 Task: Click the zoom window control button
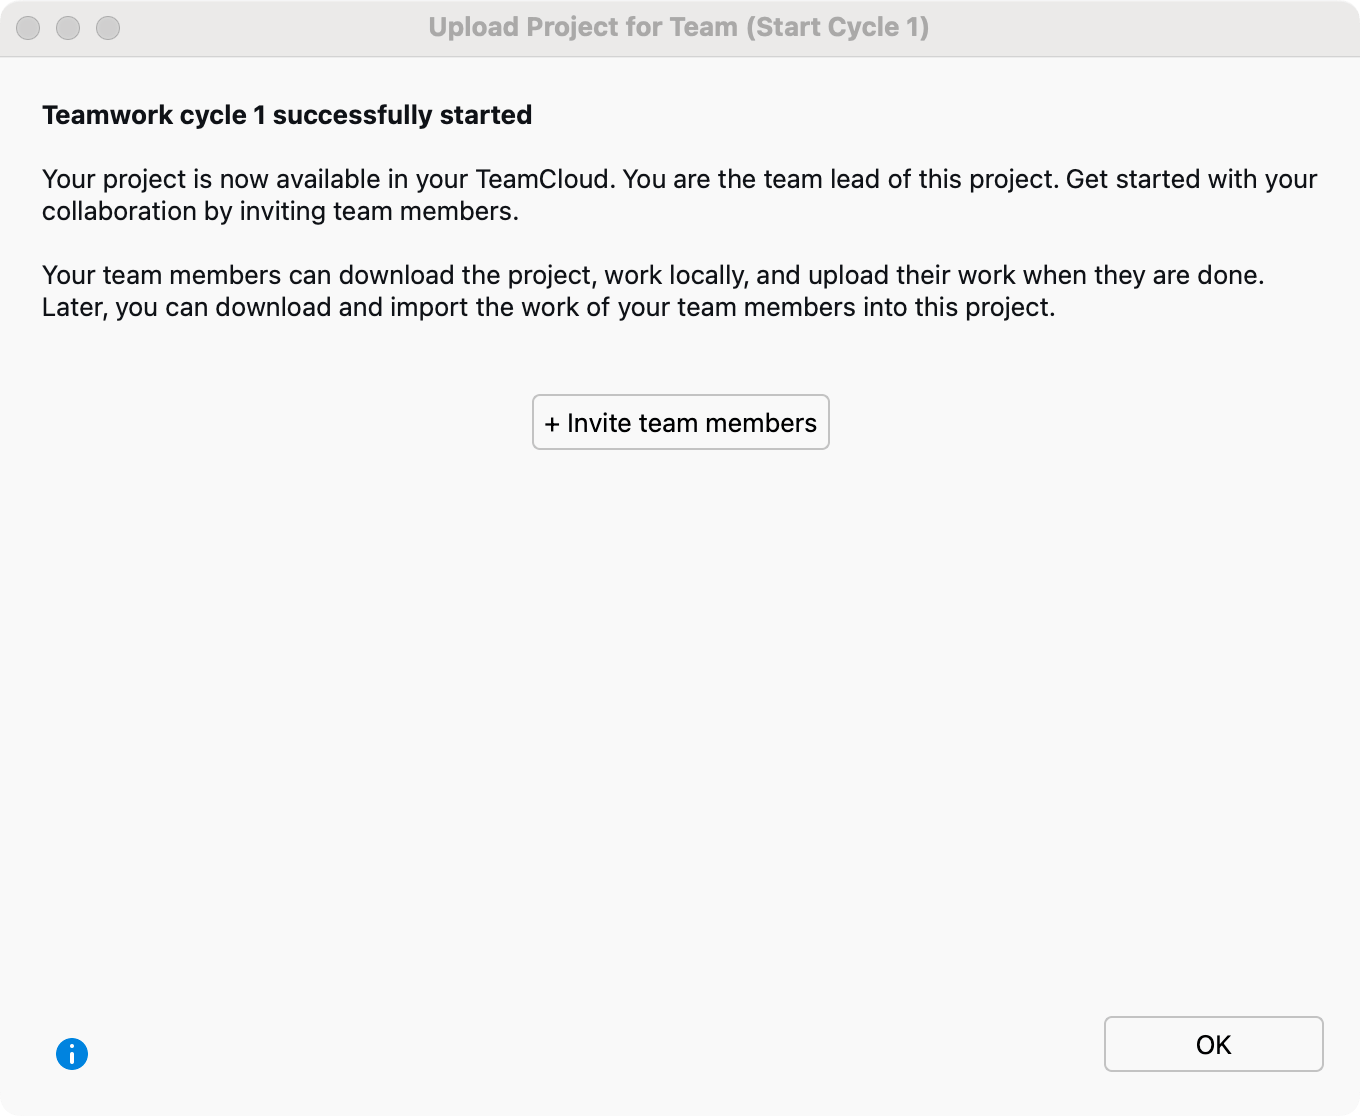tap(108, 28)
